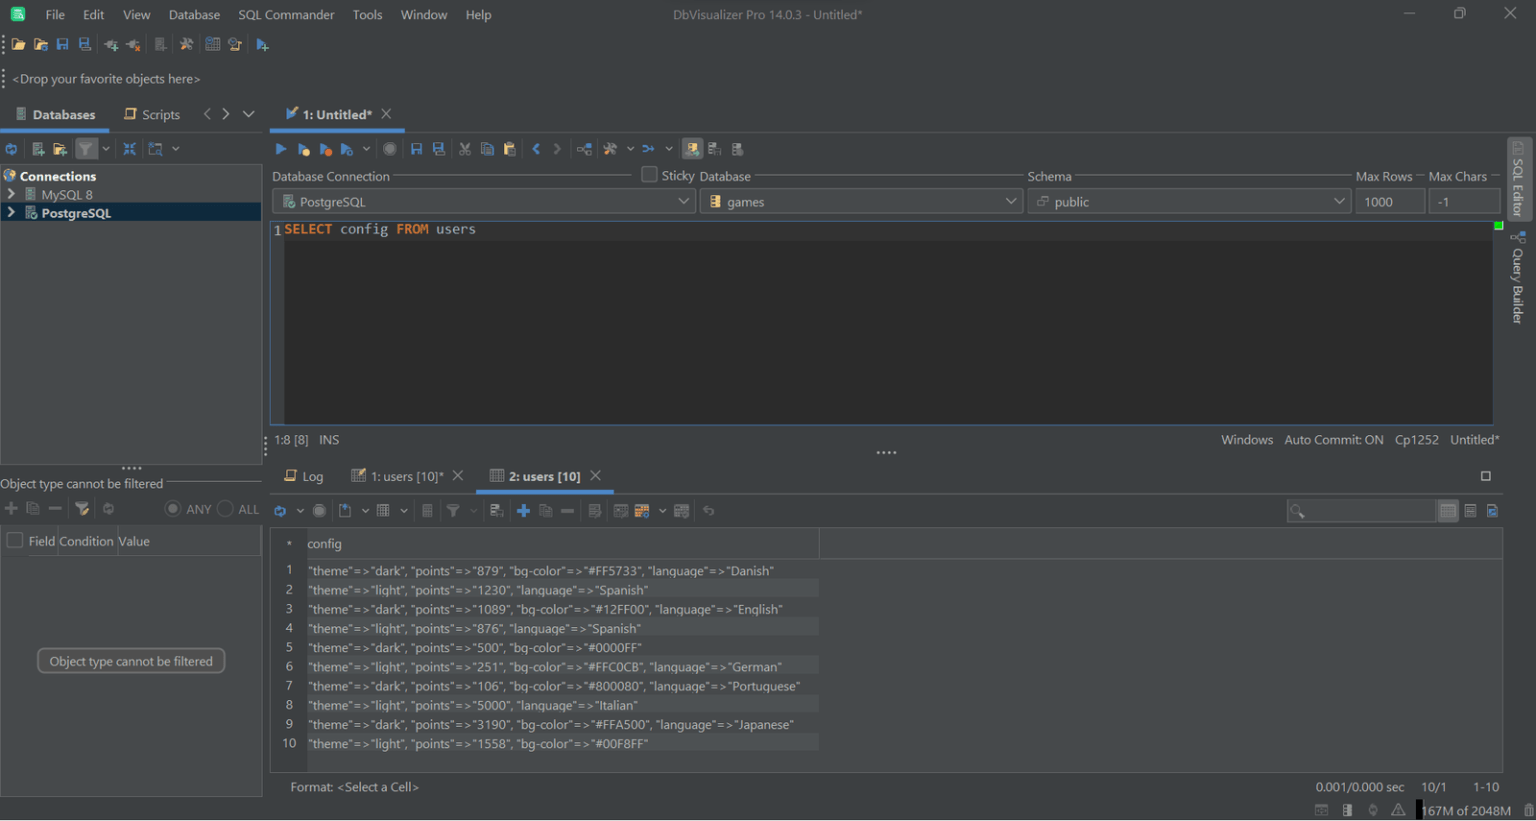This screenshot has height=821, width=1536.
Task: Click the create database connection plug icon
Action: [x=111, y=45]
